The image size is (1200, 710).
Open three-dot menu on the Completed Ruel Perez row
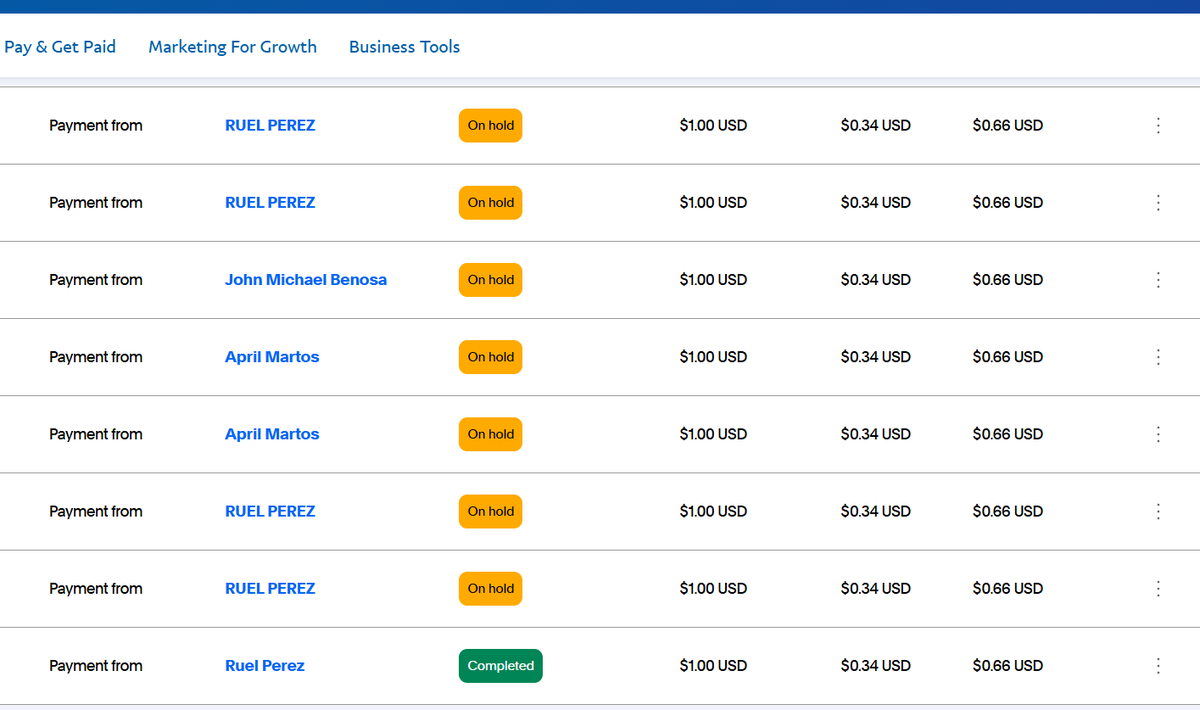pos(1158,666)
